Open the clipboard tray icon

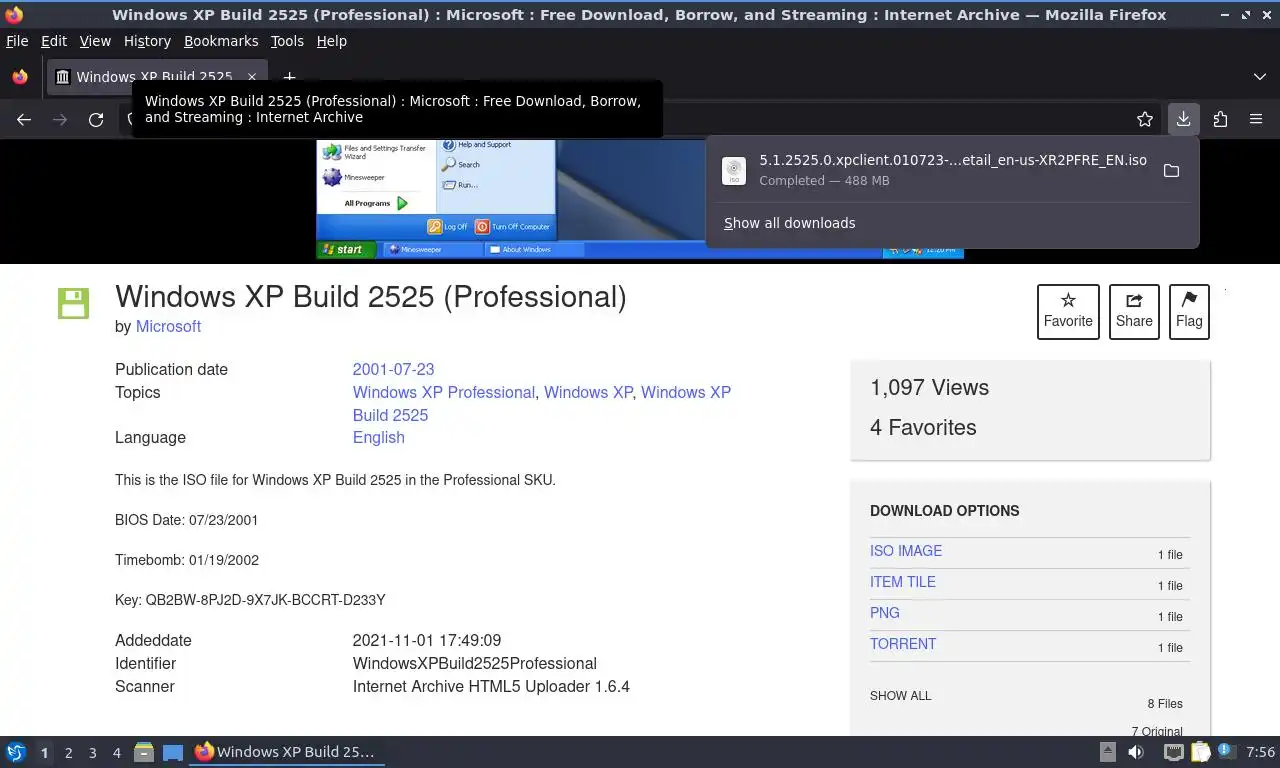click(1199, 752)
